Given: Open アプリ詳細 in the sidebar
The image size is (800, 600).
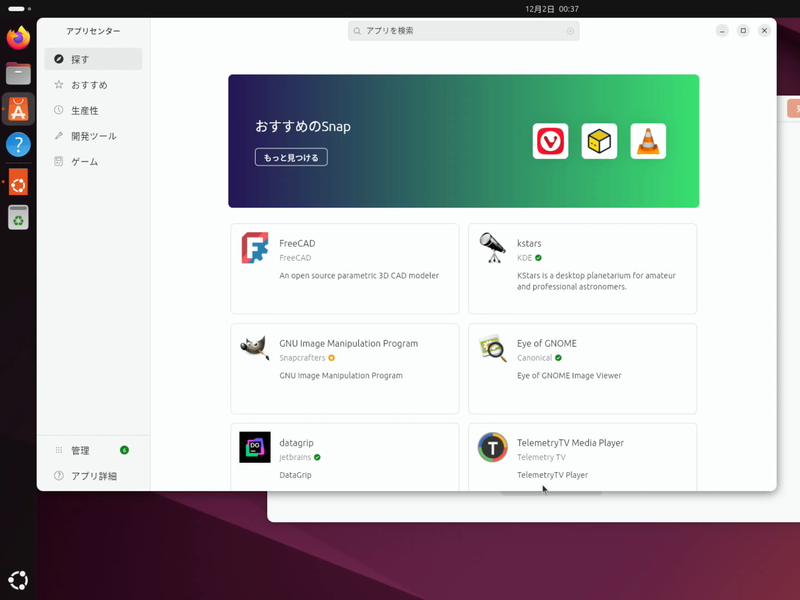Looking at the screenshot, I should click(x=93, y=476).
